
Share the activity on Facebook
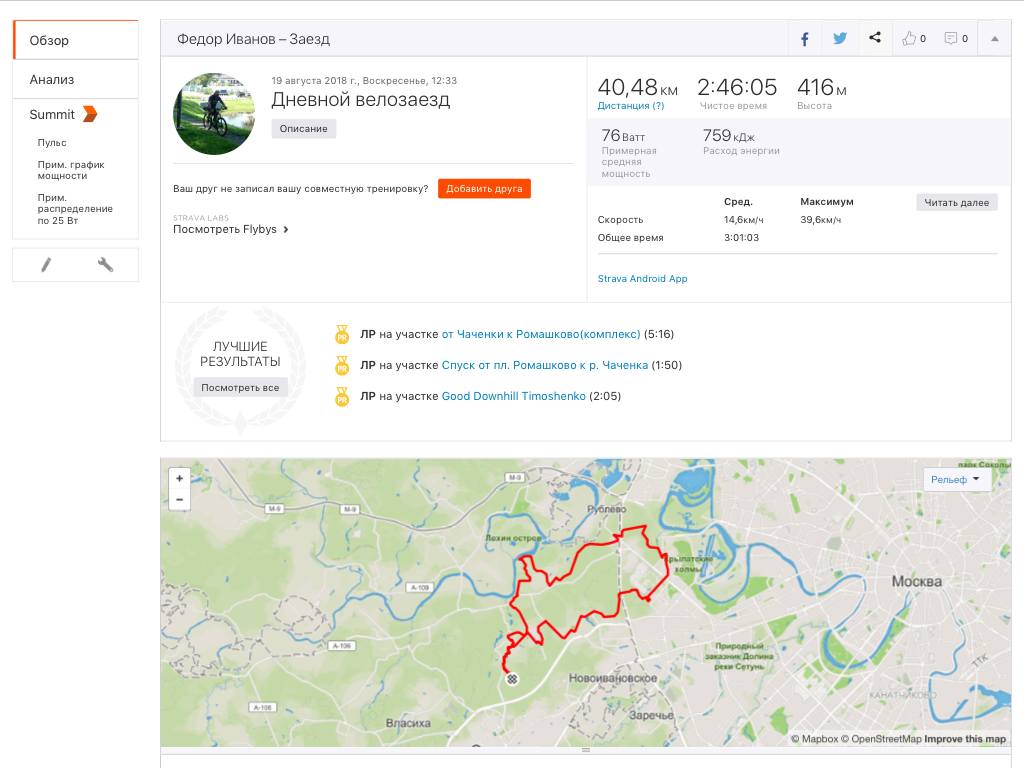coord(804,39)
